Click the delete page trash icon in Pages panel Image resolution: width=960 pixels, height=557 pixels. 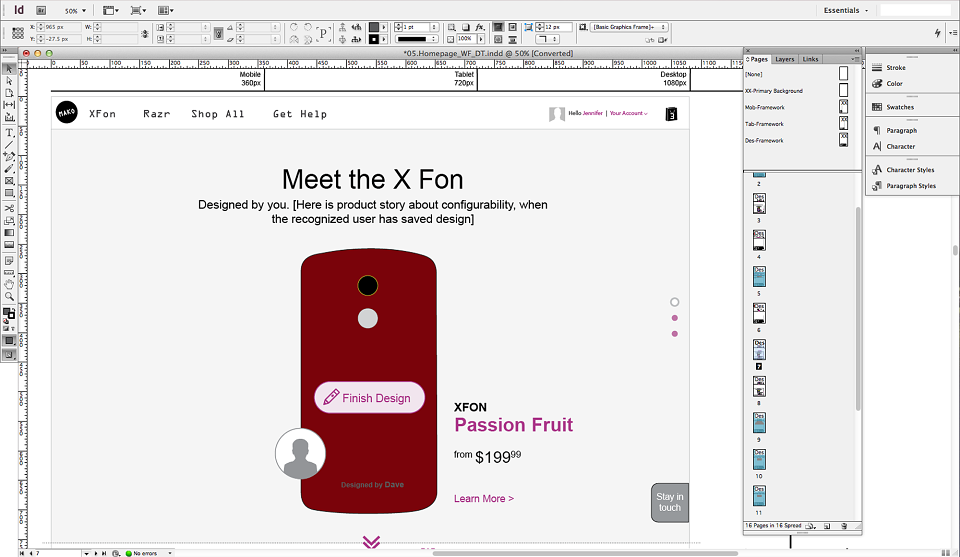point(844,526)
